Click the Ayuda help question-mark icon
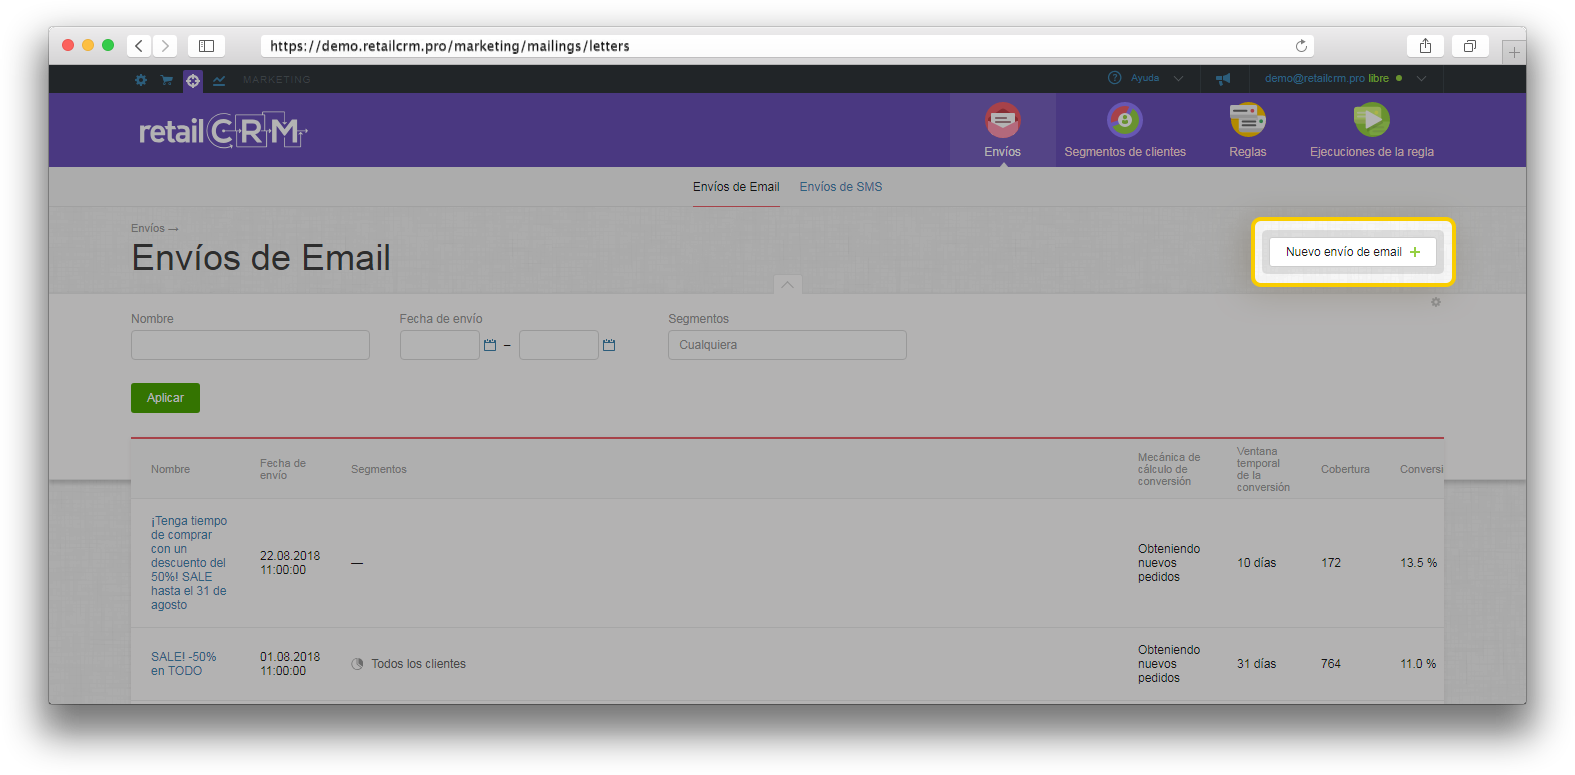This screenshot has height=775, width=1575. (x=1115, y=78)
